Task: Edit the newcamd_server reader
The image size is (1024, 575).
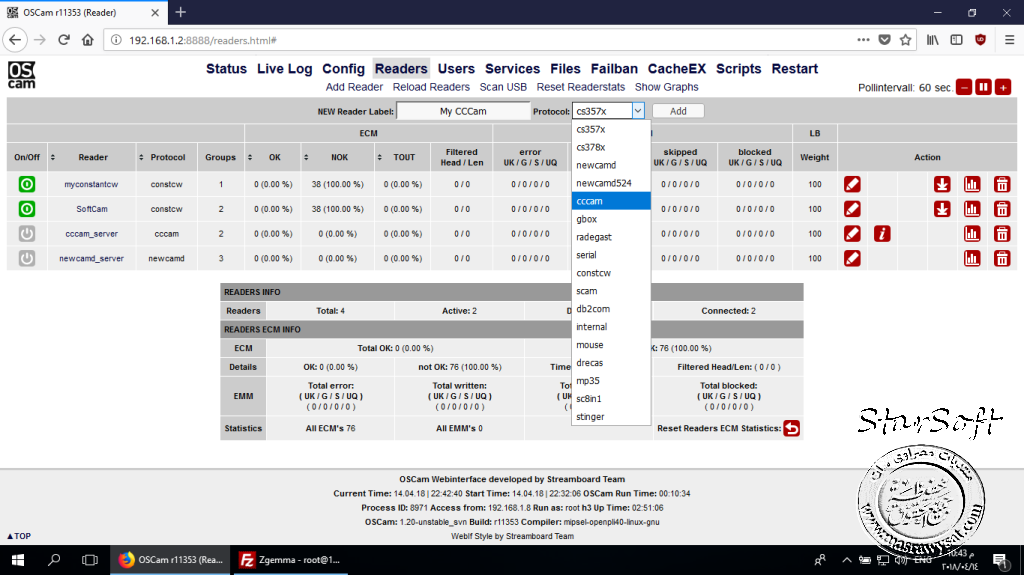Action: [x=852, y=259]
